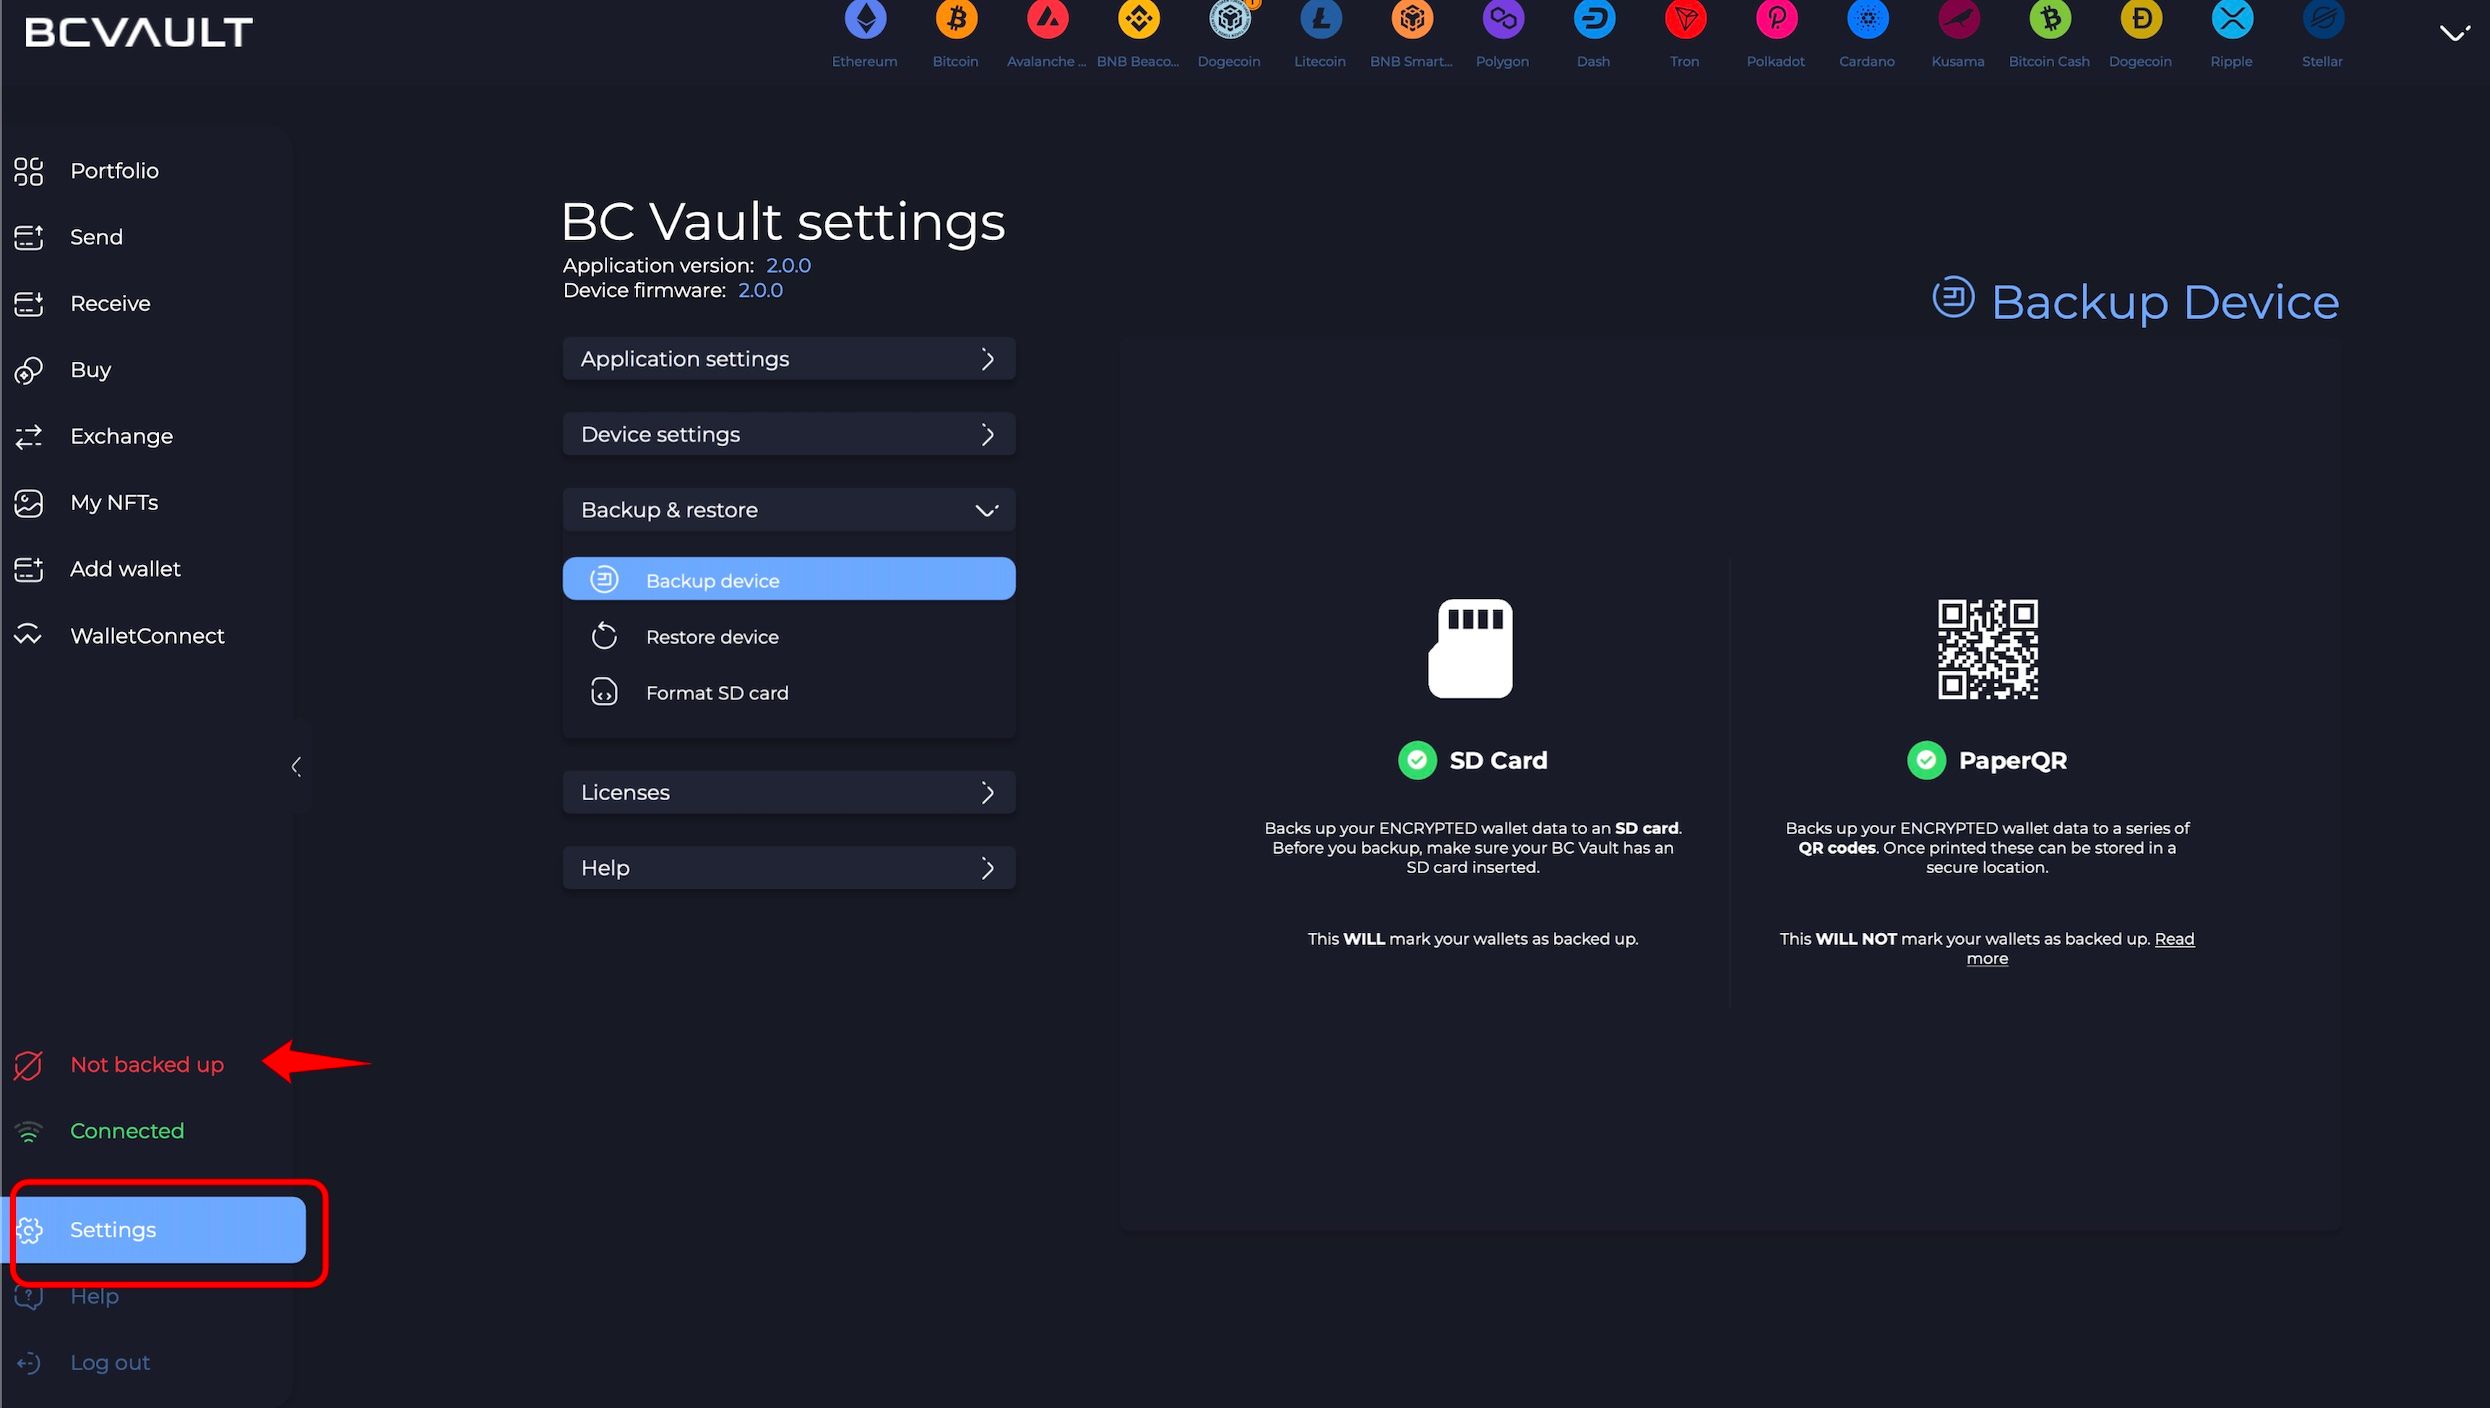The height and width of the screenshot is (1408, 2490).
Task: Open WalletConnect from the sidebar
Action: [x=147, y=636]
